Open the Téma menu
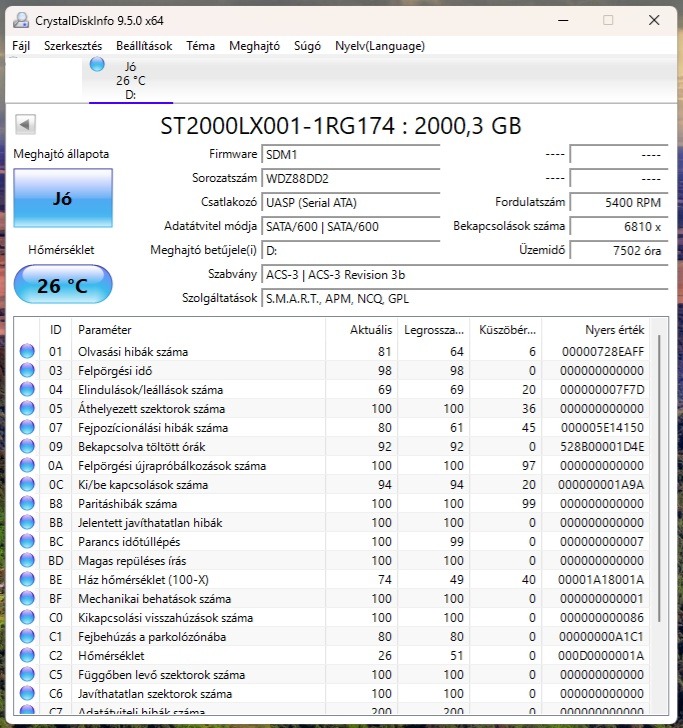This screenshot has height=728, width=683. (x=201, y=46)
